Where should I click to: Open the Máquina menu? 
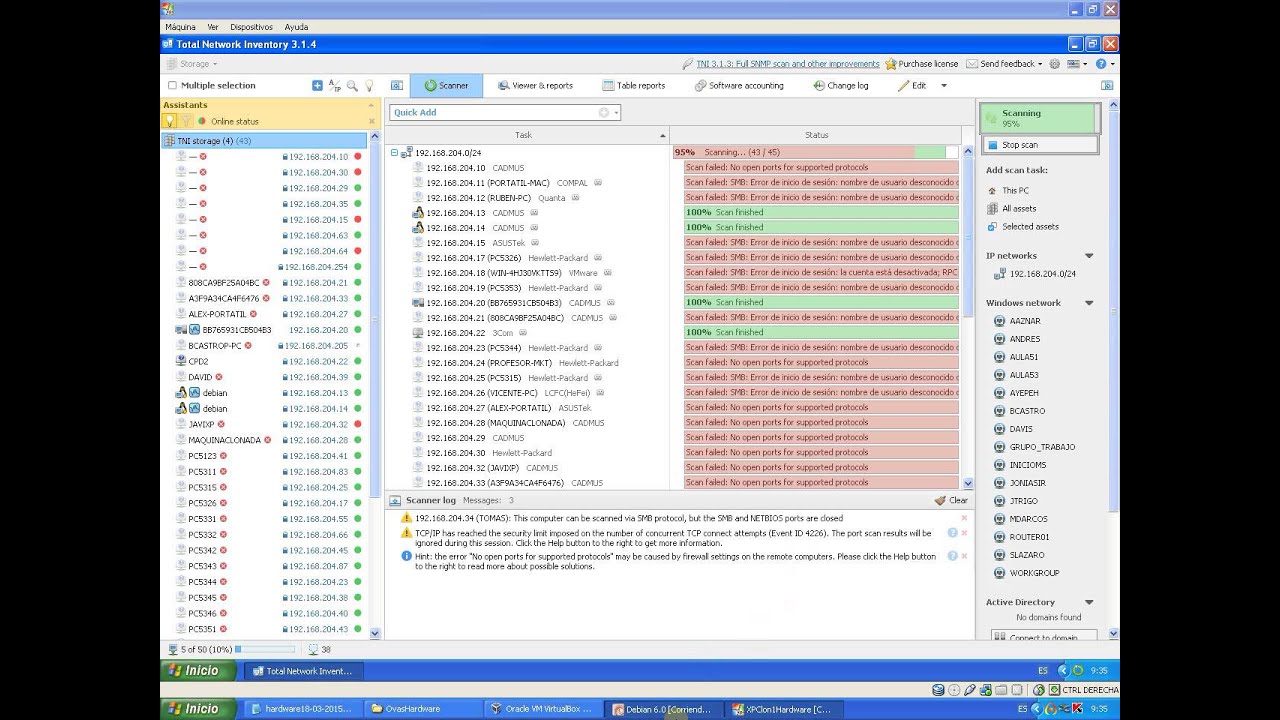180,27
